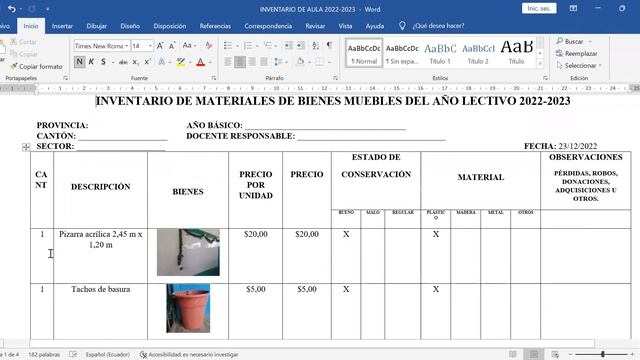Open the Times New Roman font dropdown

point(127,46)
